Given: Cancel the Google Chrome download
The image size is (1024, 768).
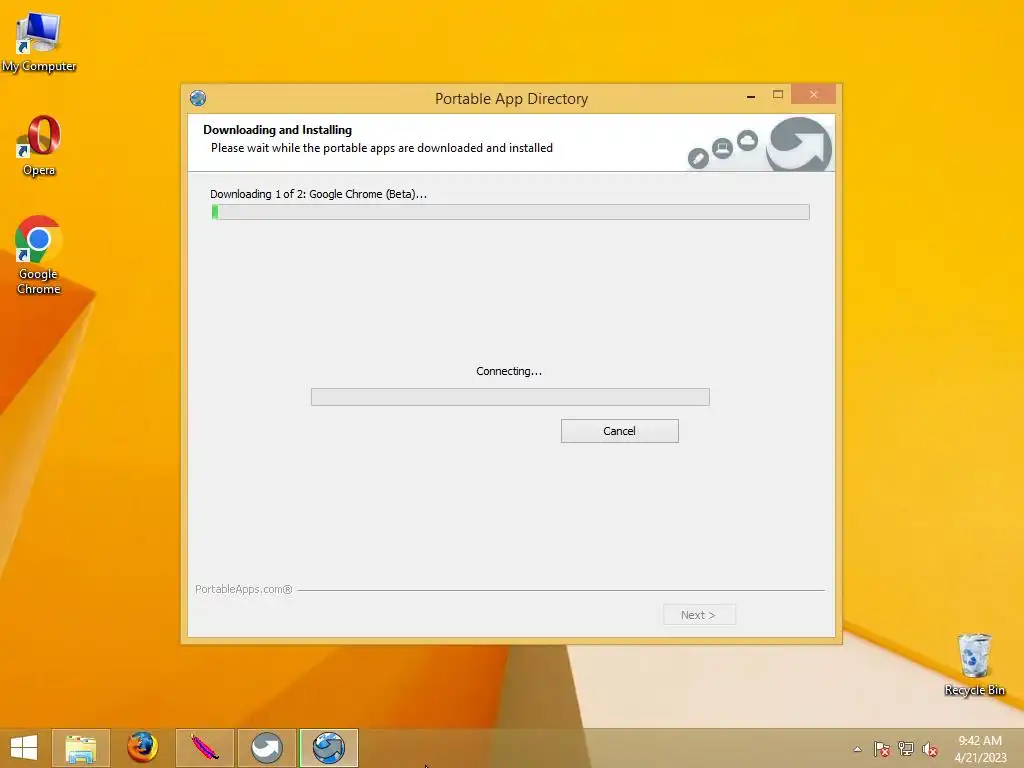Looking at the screenshot, I should pos(619,431).
